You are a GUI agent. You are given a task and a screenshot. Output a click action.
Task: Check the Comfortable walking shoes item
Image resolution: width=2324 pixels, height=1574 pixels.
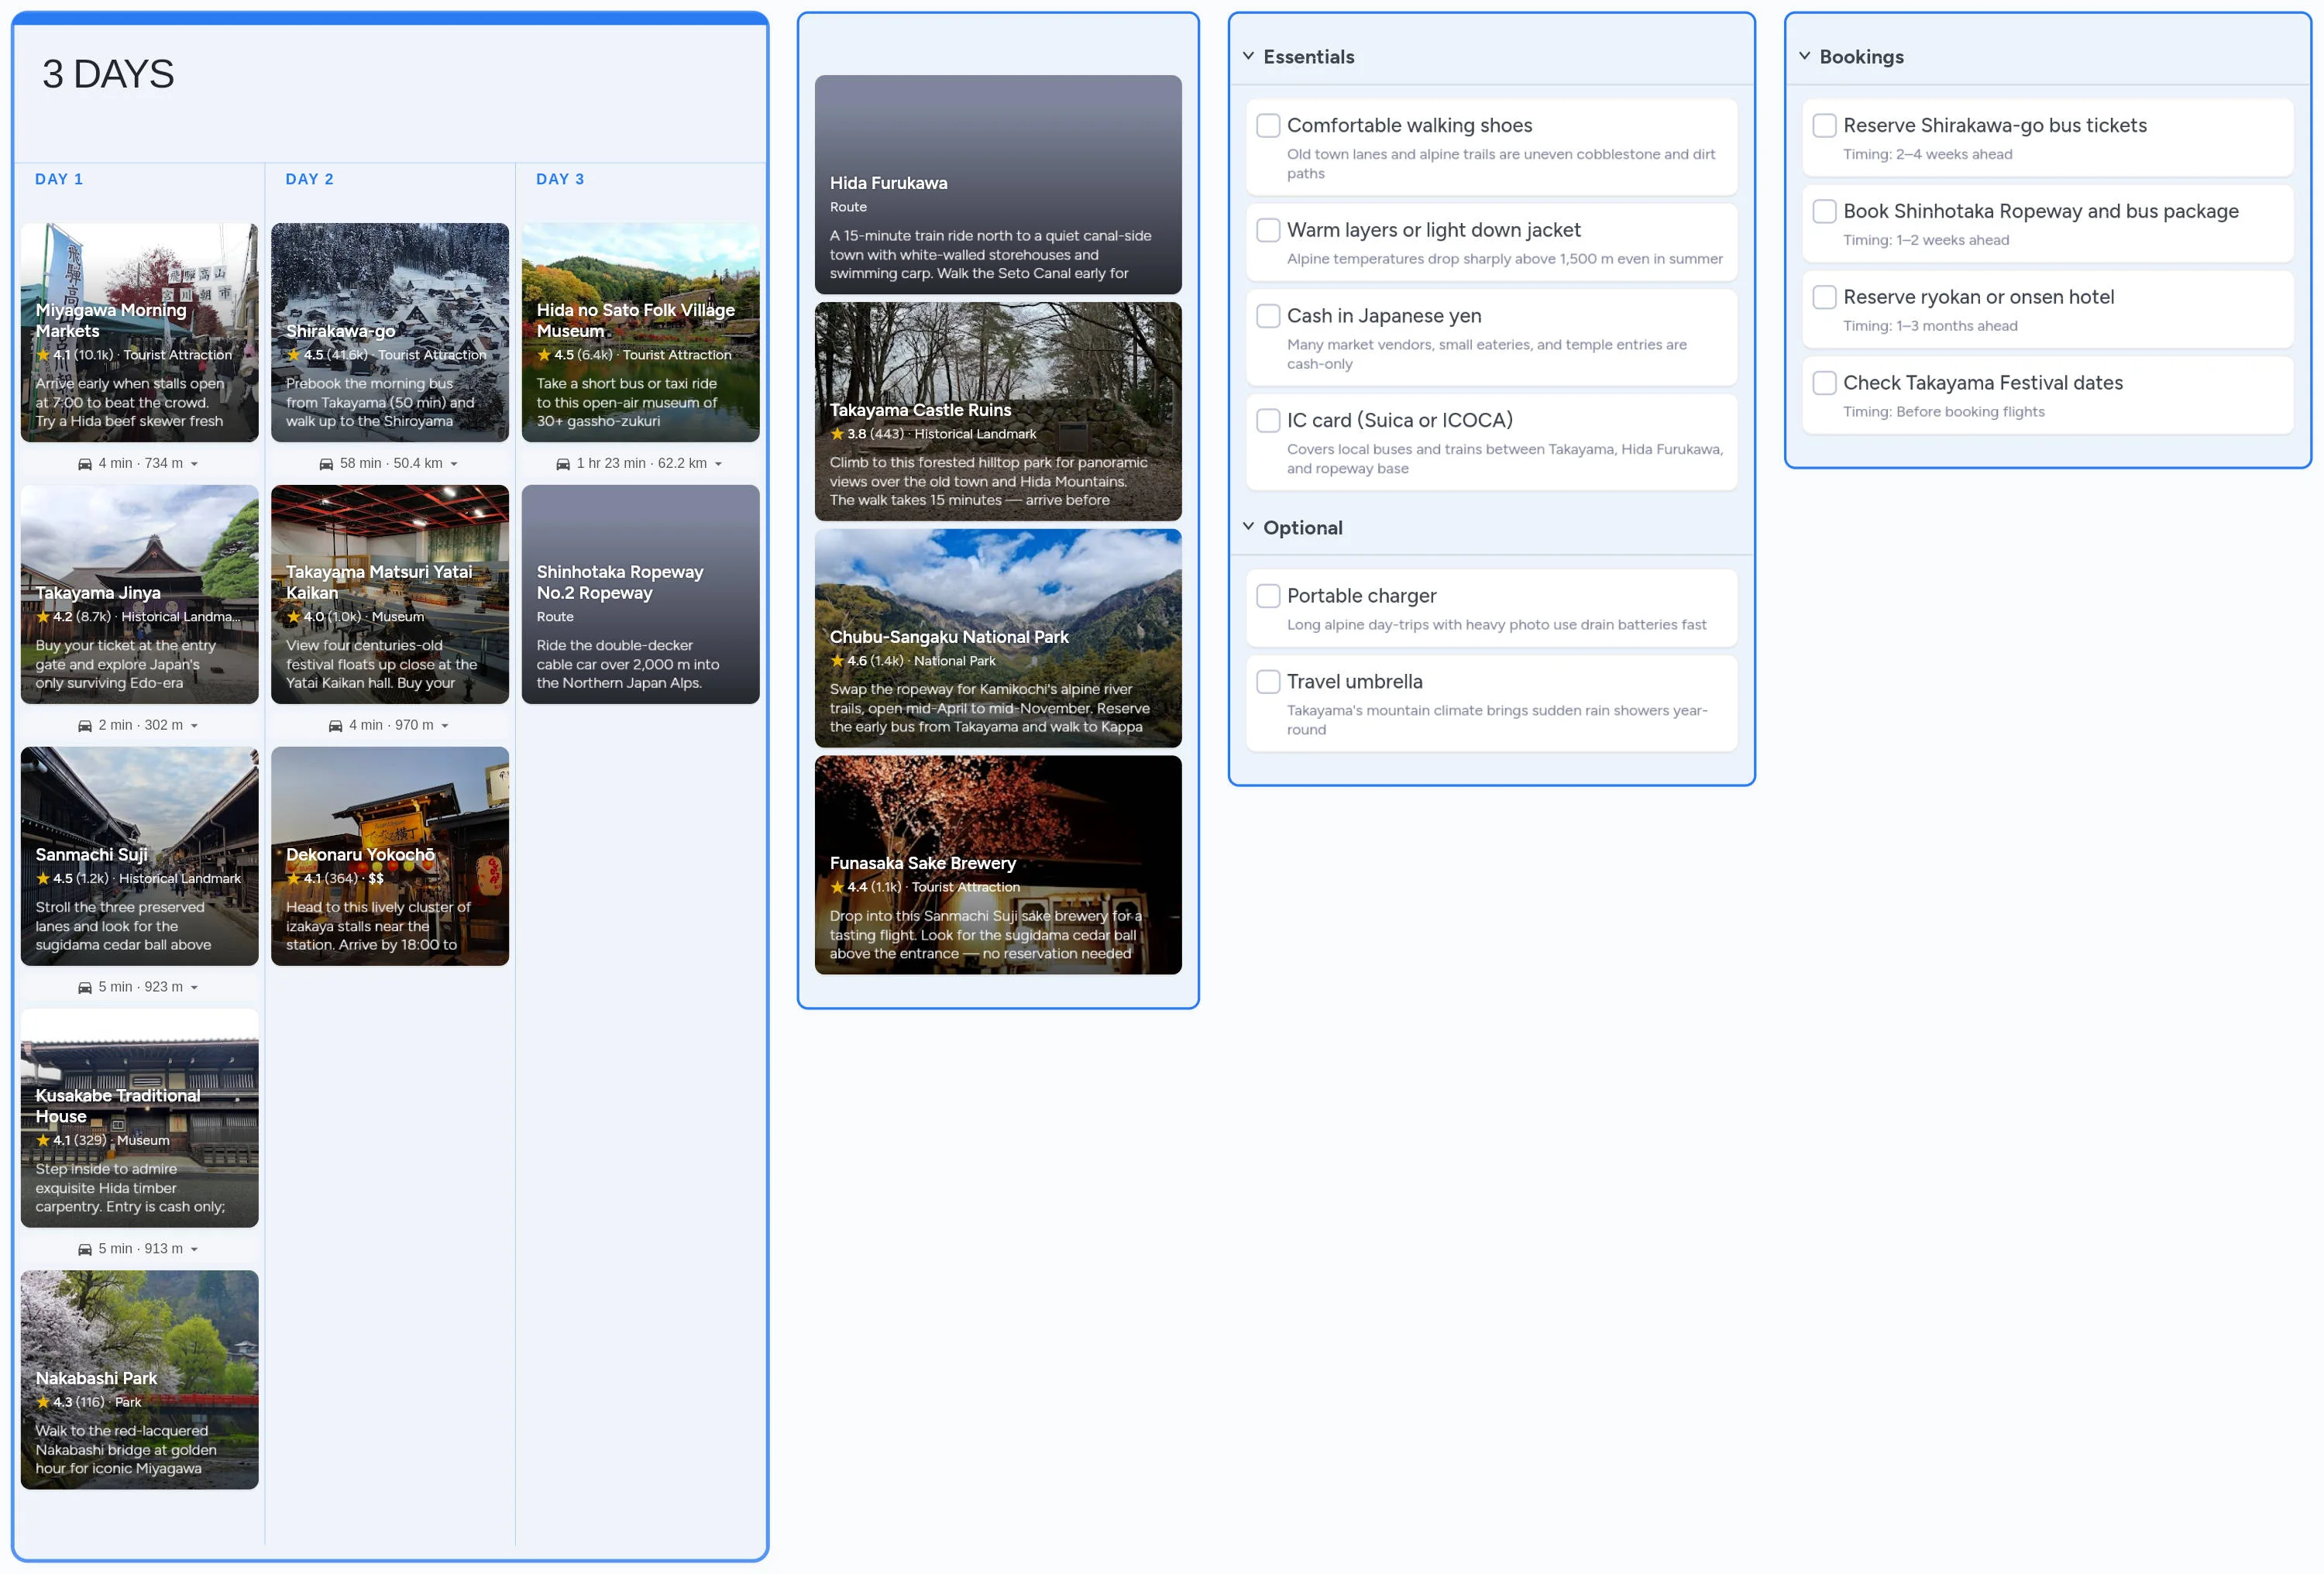pyautogui.click(x=1268, y=126)
